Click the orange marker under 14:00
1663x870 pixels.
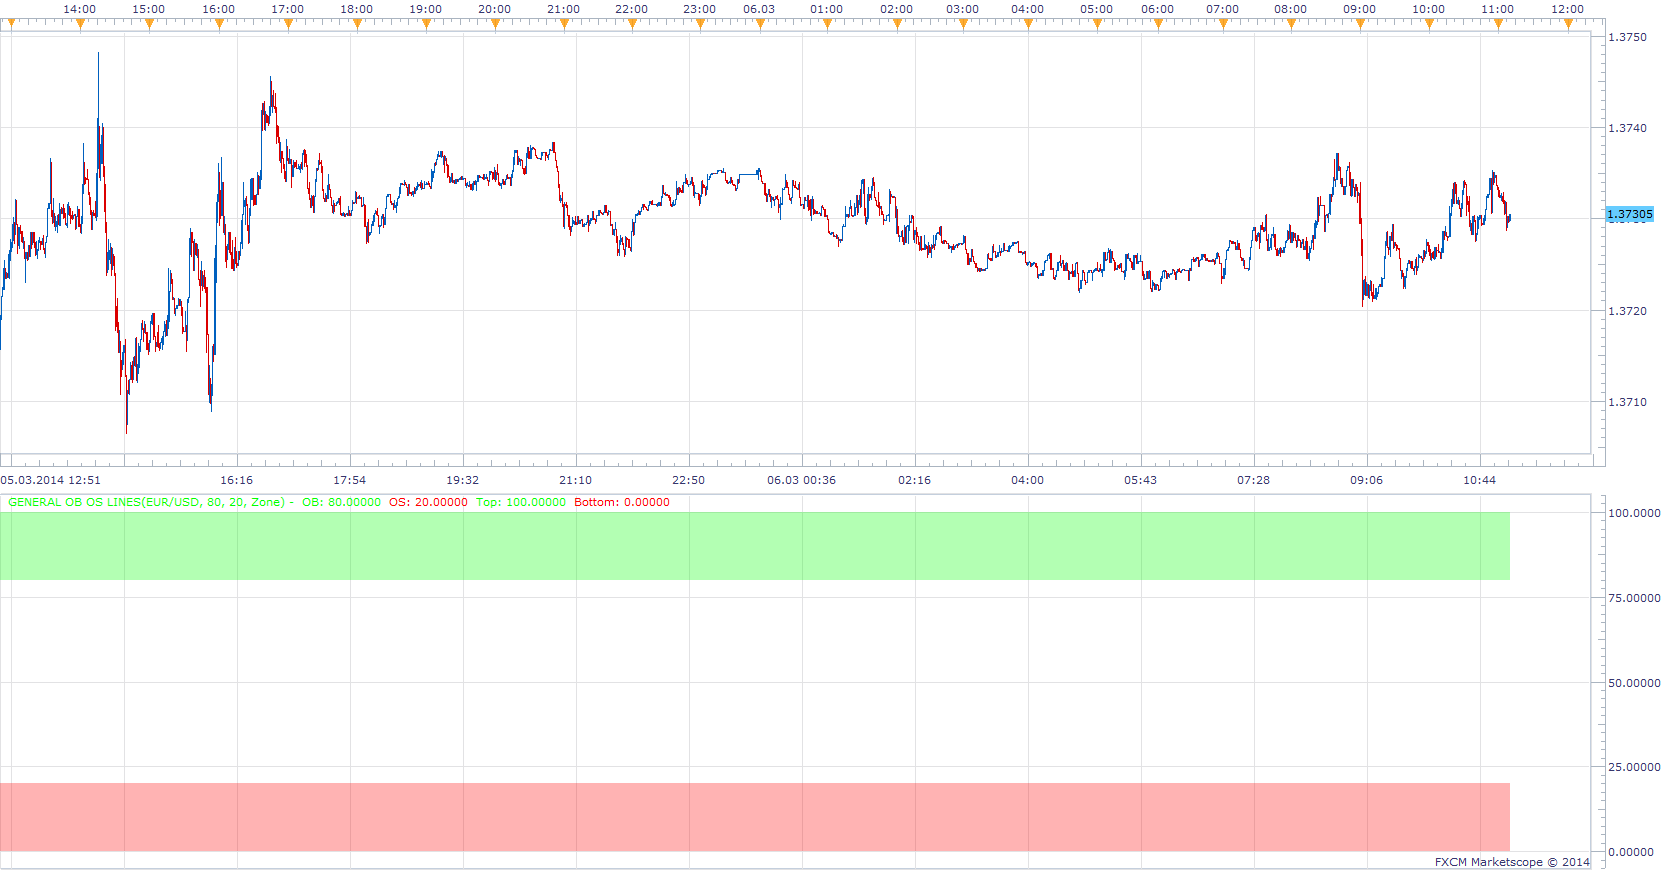click(80, 25)
